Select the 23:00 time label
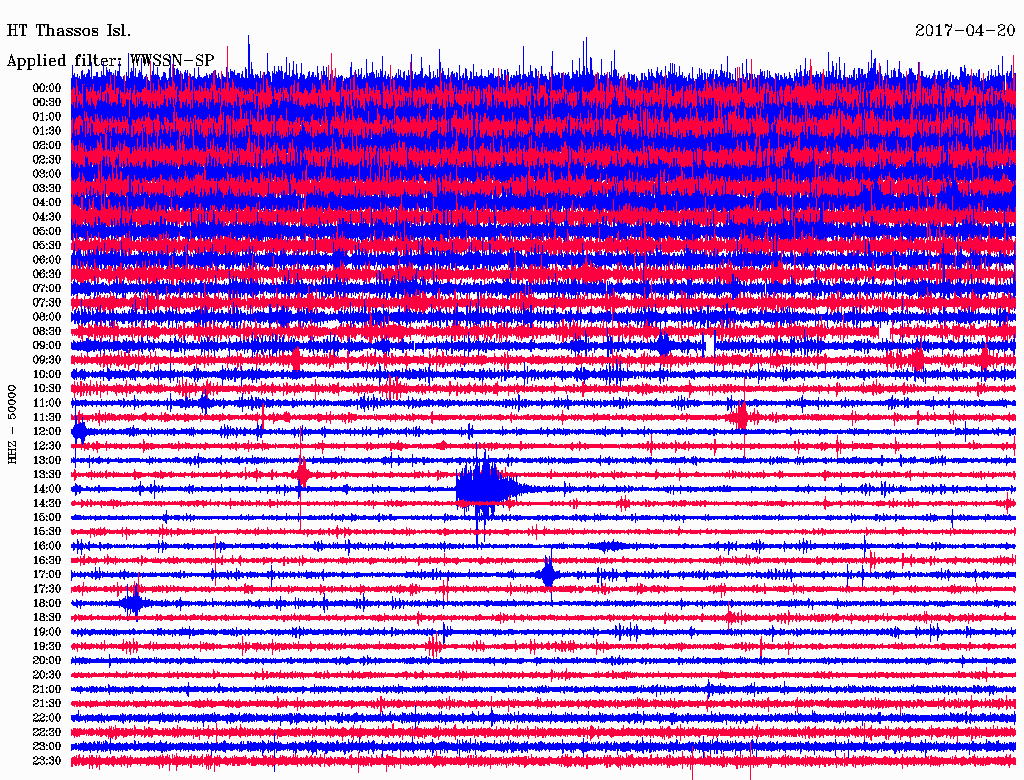 click(x=46, y=746)
